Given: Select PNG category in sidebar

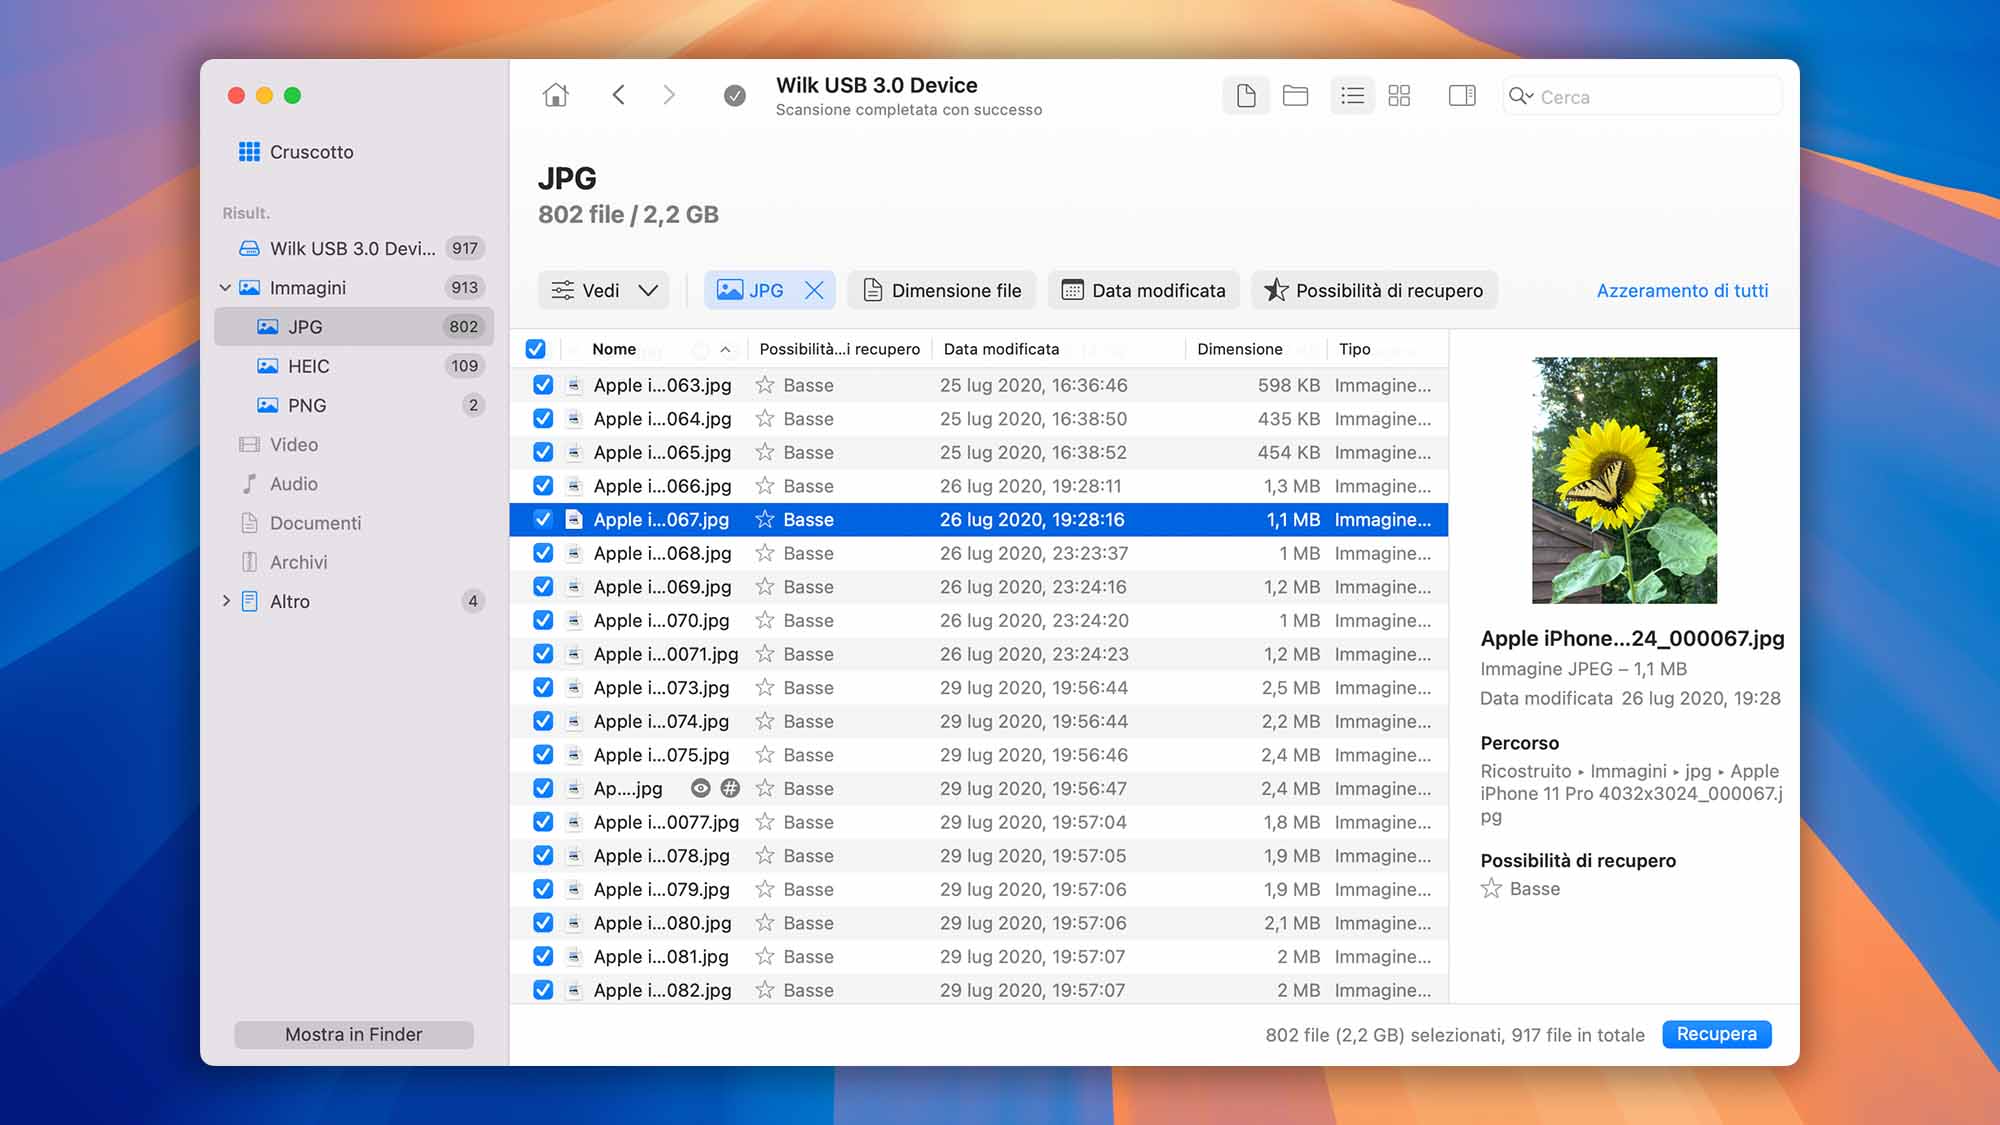Looking at the screenshot, I should tap(353, 405).
